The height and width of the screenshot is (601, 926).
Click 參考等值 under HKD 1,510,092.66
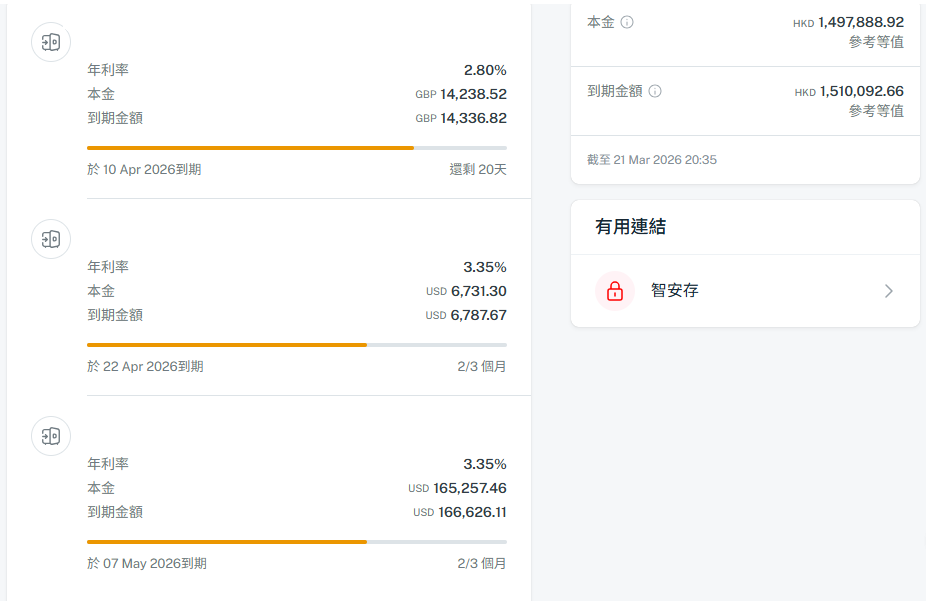(876, 111)
